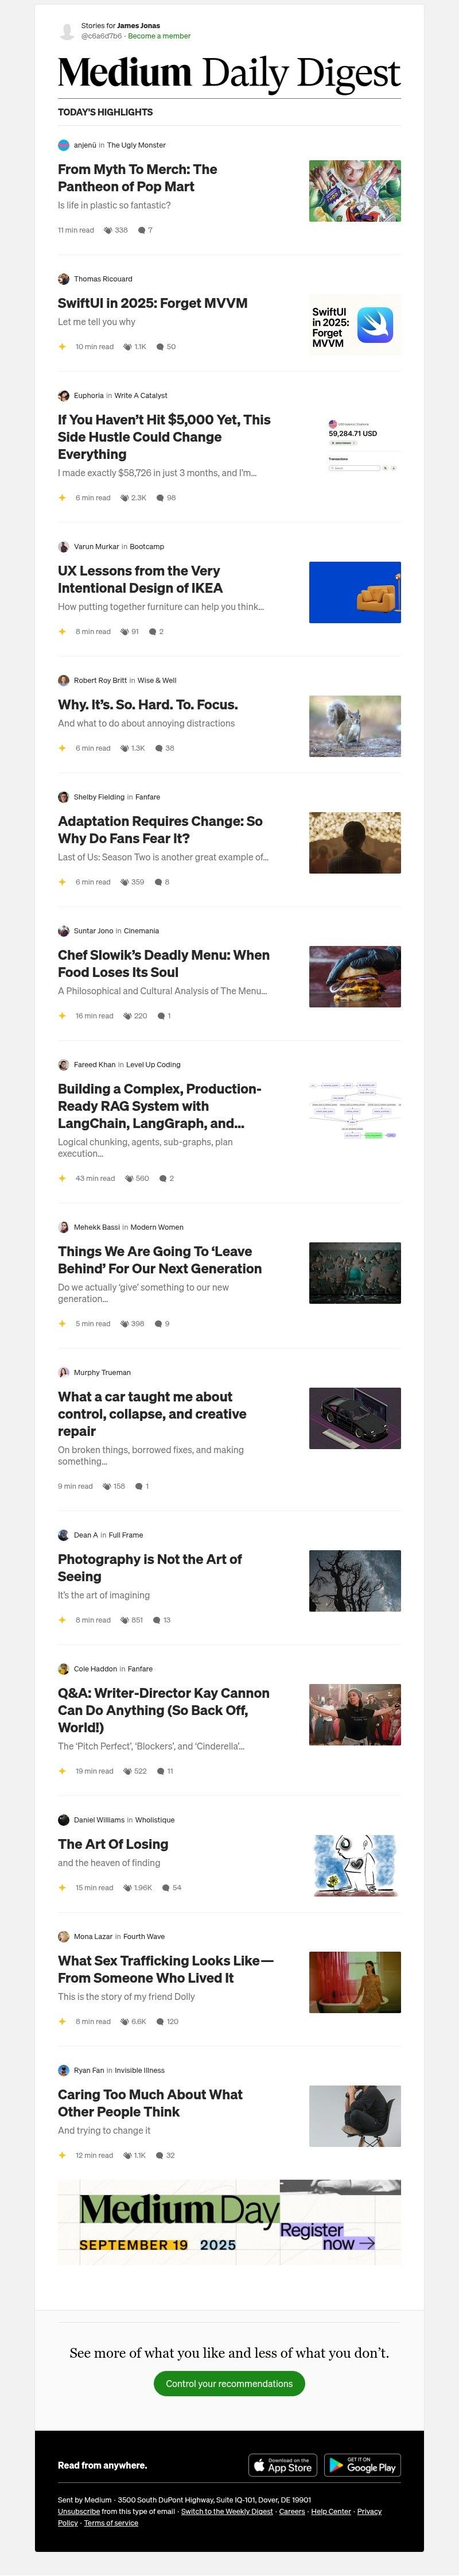
Task: Open The Ugly Monster publication link
Action: click(x=136, y=145)
